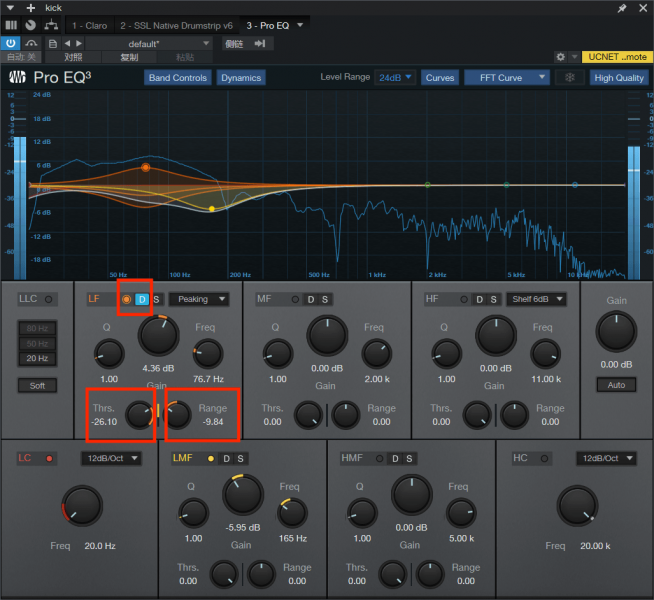
Task: Add a new insert with plus icon
Action: tap(31, 8)
